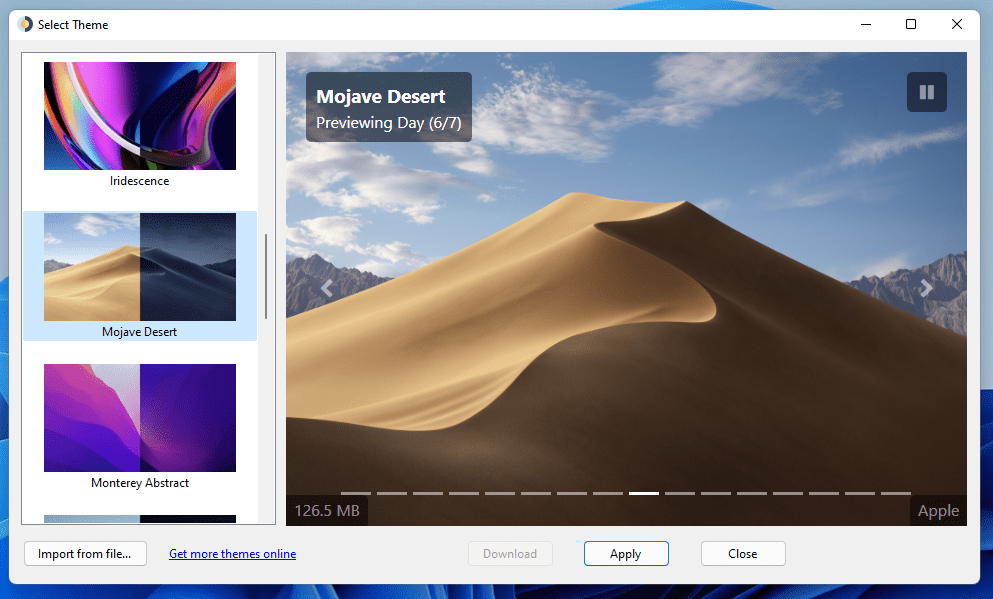
Task: Advance to the next preview image arrow
Action: (x=926, y=289)
